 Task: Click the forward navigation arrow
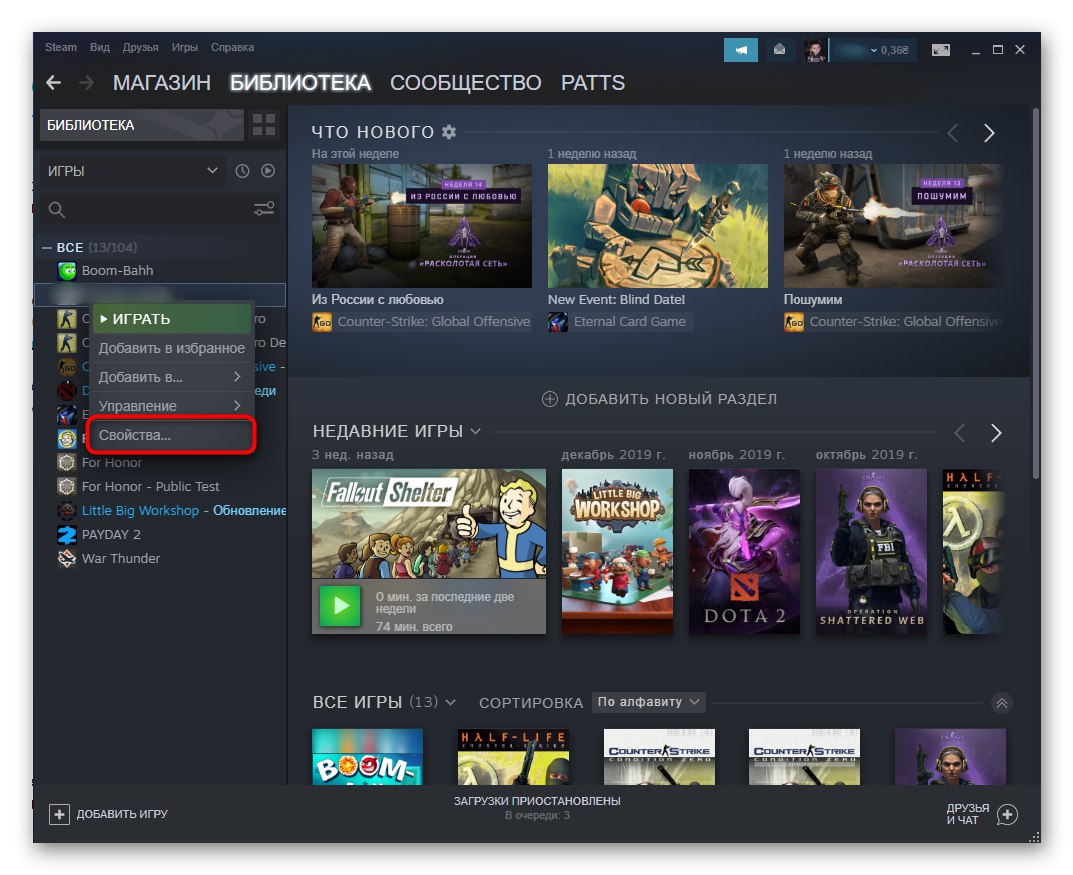(x=86, y=83)
